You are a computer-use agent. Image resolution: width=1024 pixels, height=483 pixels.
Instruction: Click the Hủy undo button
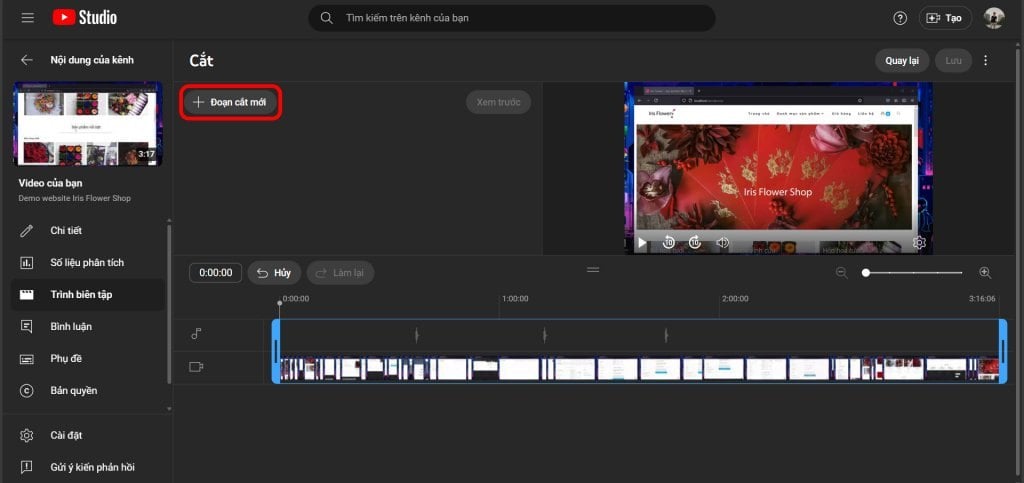(274, 273)
